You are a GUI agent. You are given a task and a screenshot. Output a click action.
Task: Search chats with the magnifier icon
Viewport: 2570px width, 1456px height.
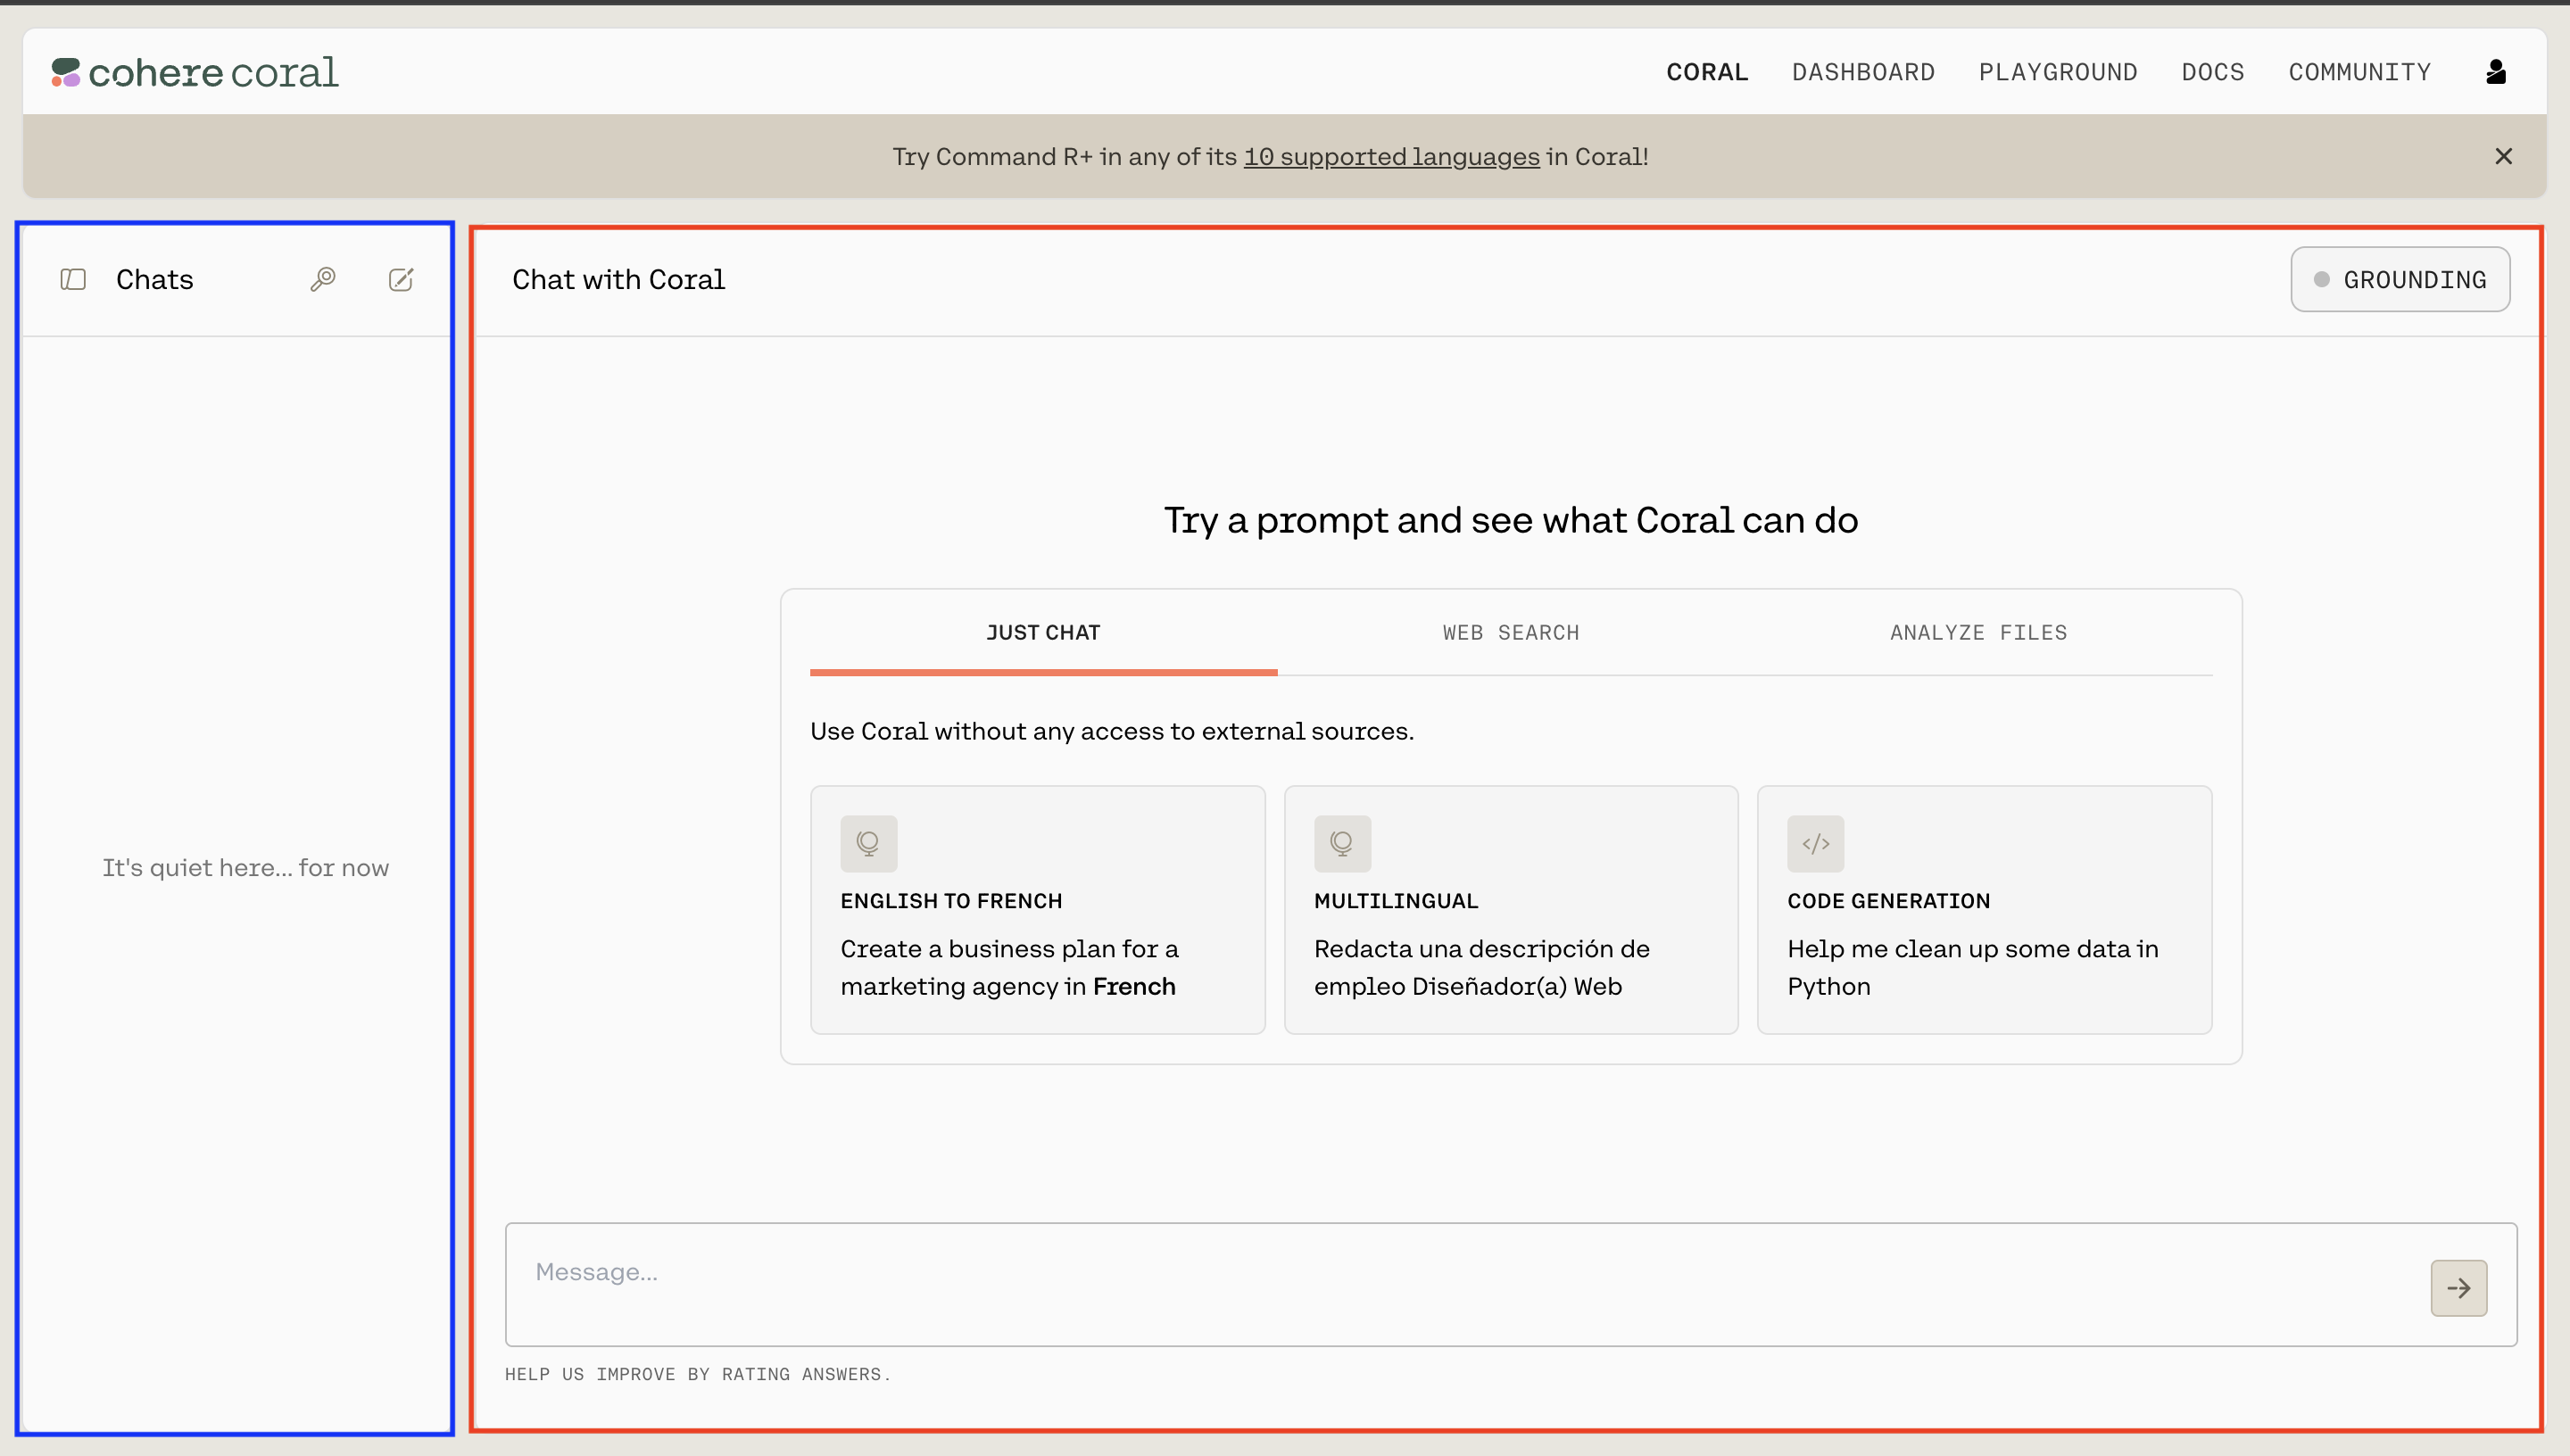pos(322,279)
